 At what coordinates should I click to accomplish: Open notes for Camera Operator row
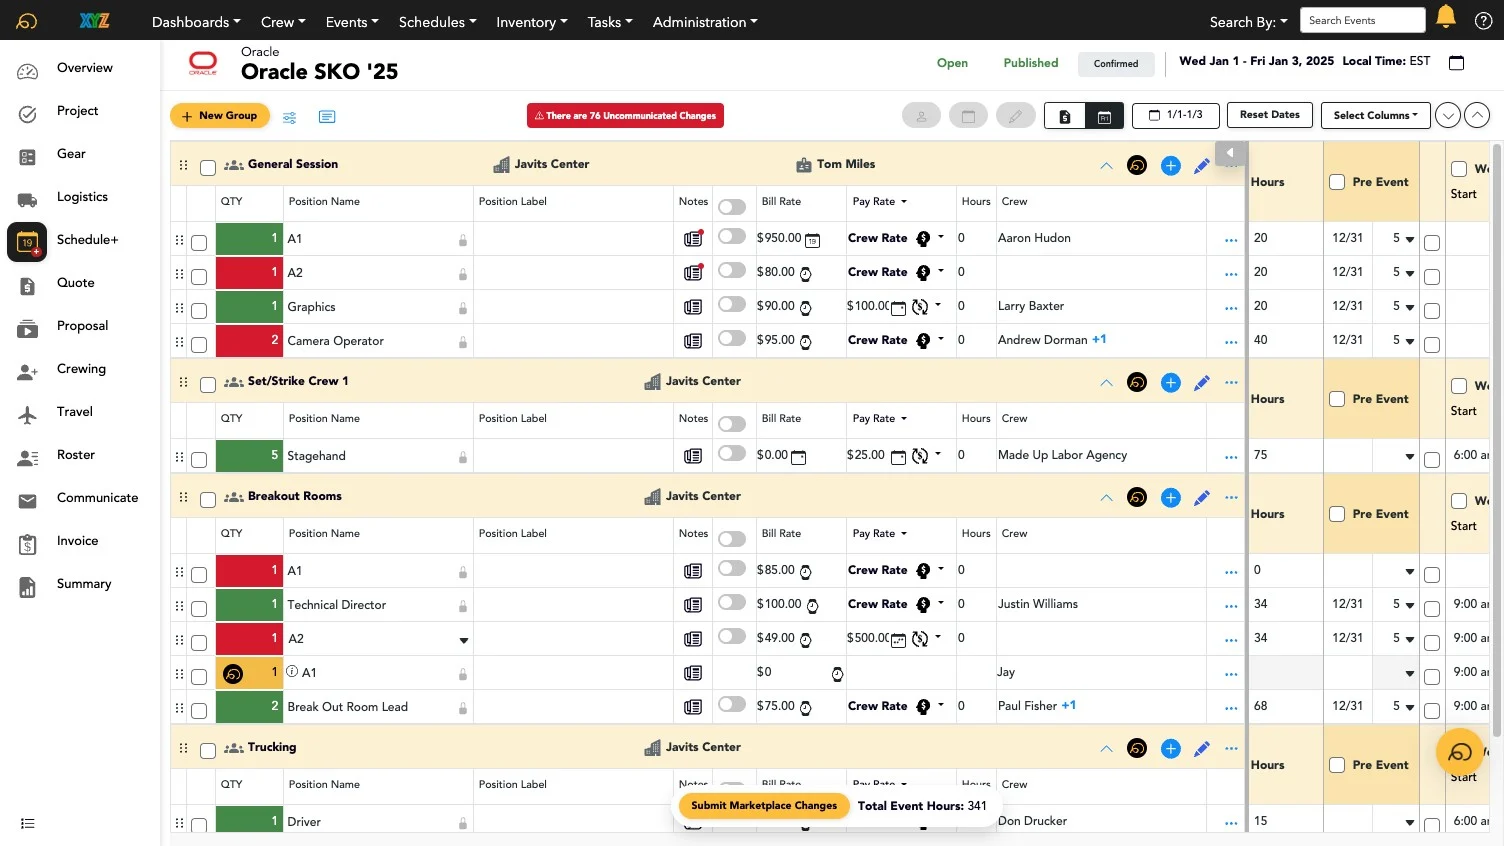click(x=693, y=341)
